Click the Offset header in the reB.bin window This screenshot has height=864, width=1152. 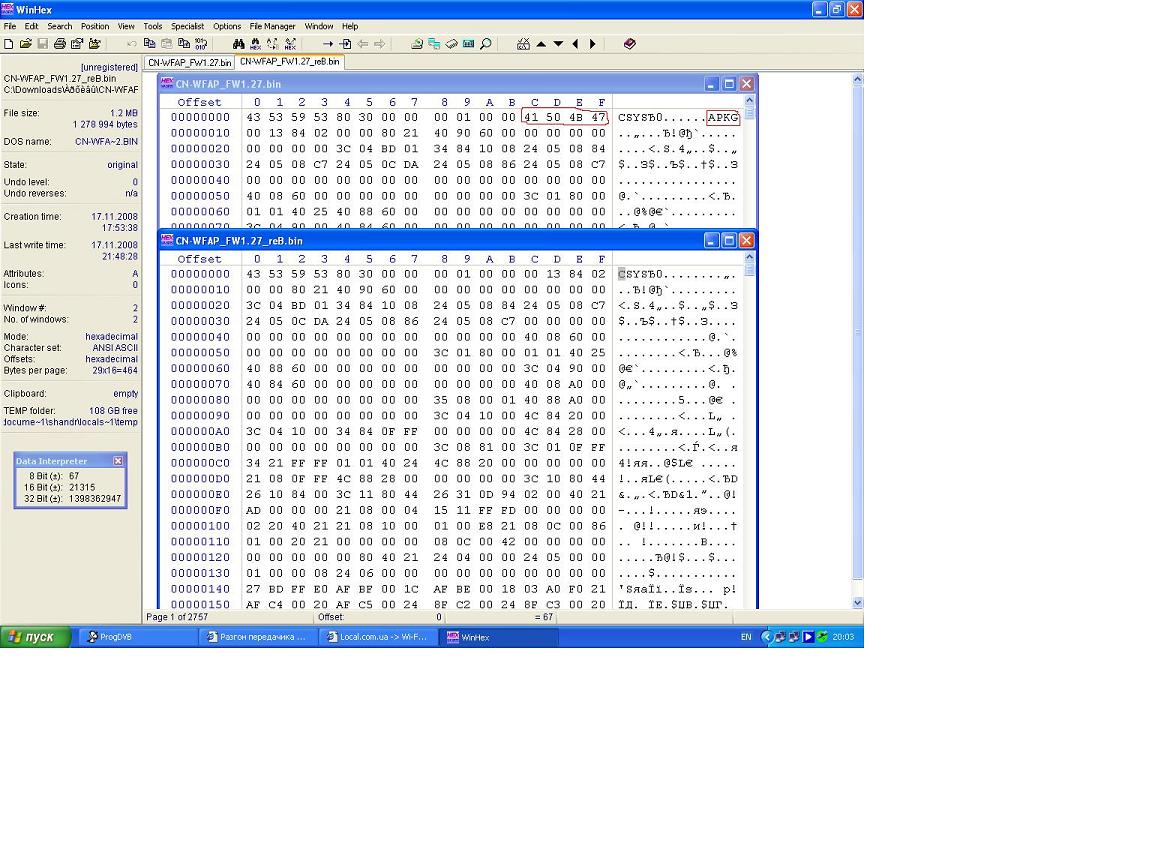tap(199, 259)
